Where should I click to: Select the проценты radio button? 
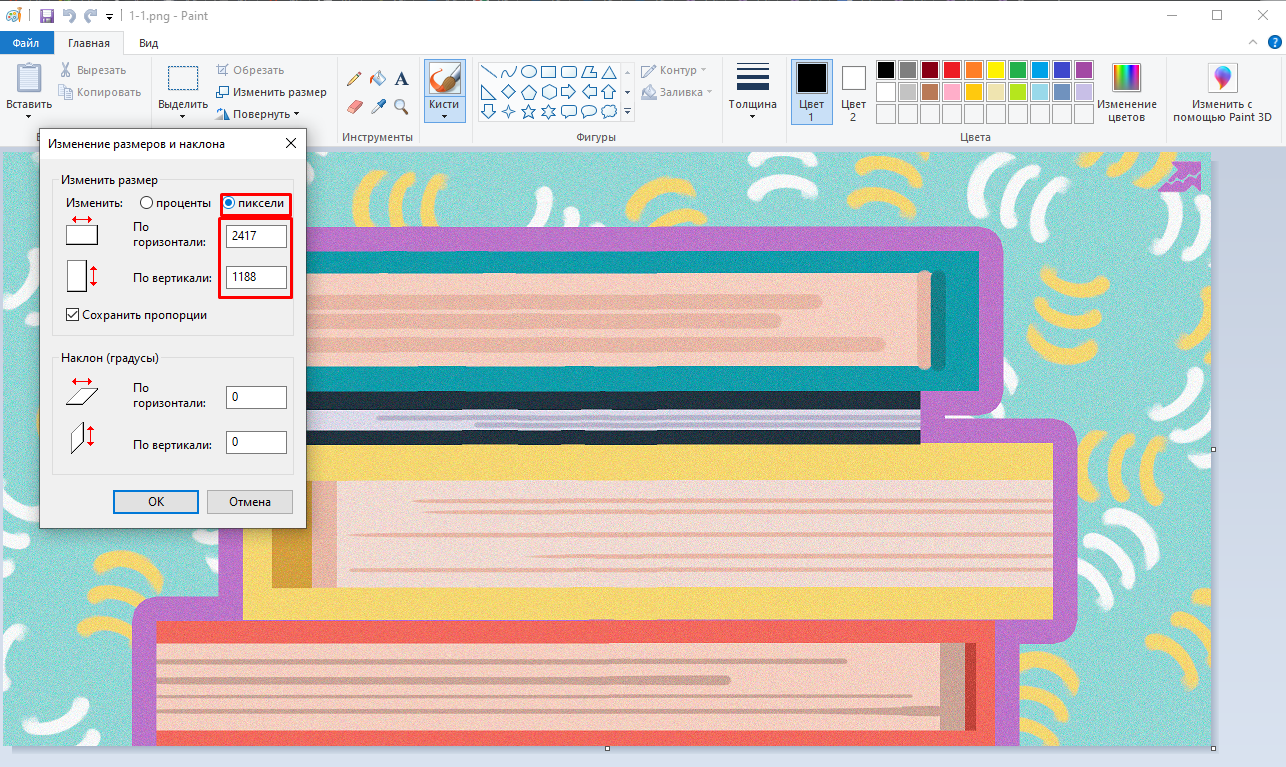[x=147, y=203]
